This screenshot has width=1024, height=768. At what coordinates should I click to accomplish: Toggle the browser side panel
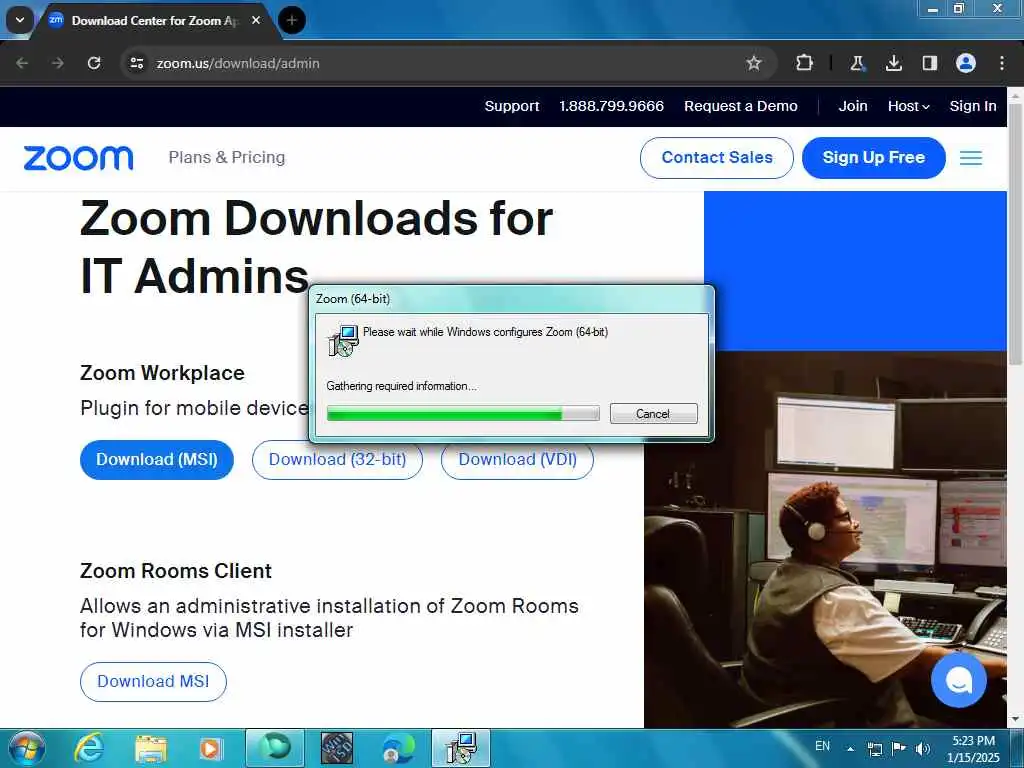click(x=929, y=63)
